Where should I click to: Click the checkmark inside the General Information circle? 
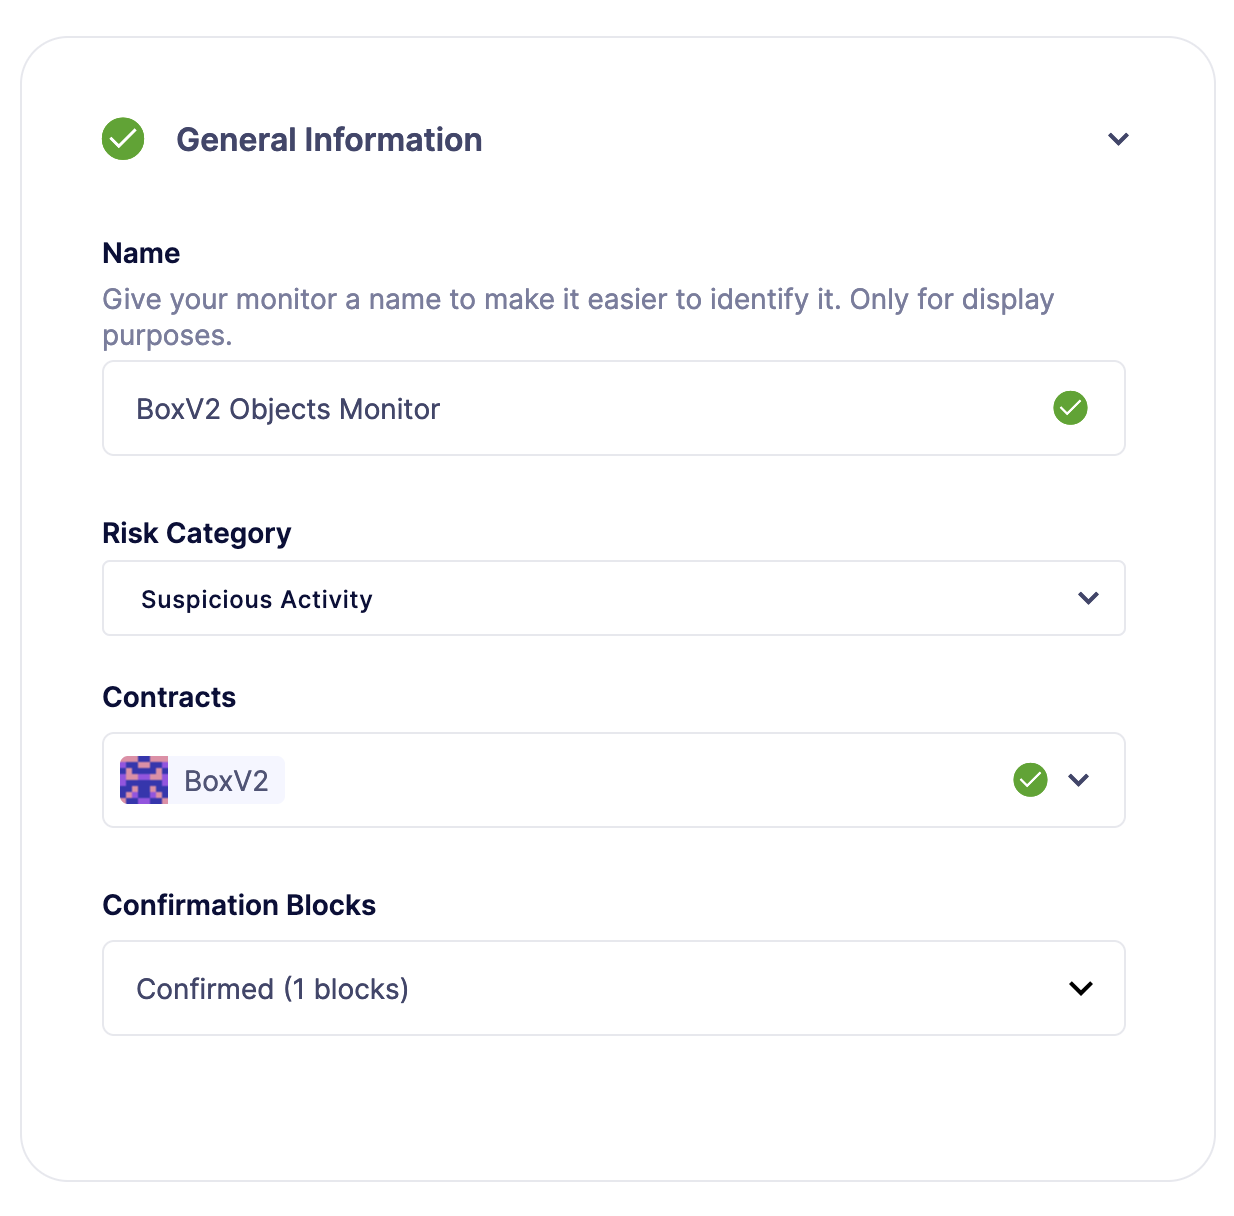122,139
